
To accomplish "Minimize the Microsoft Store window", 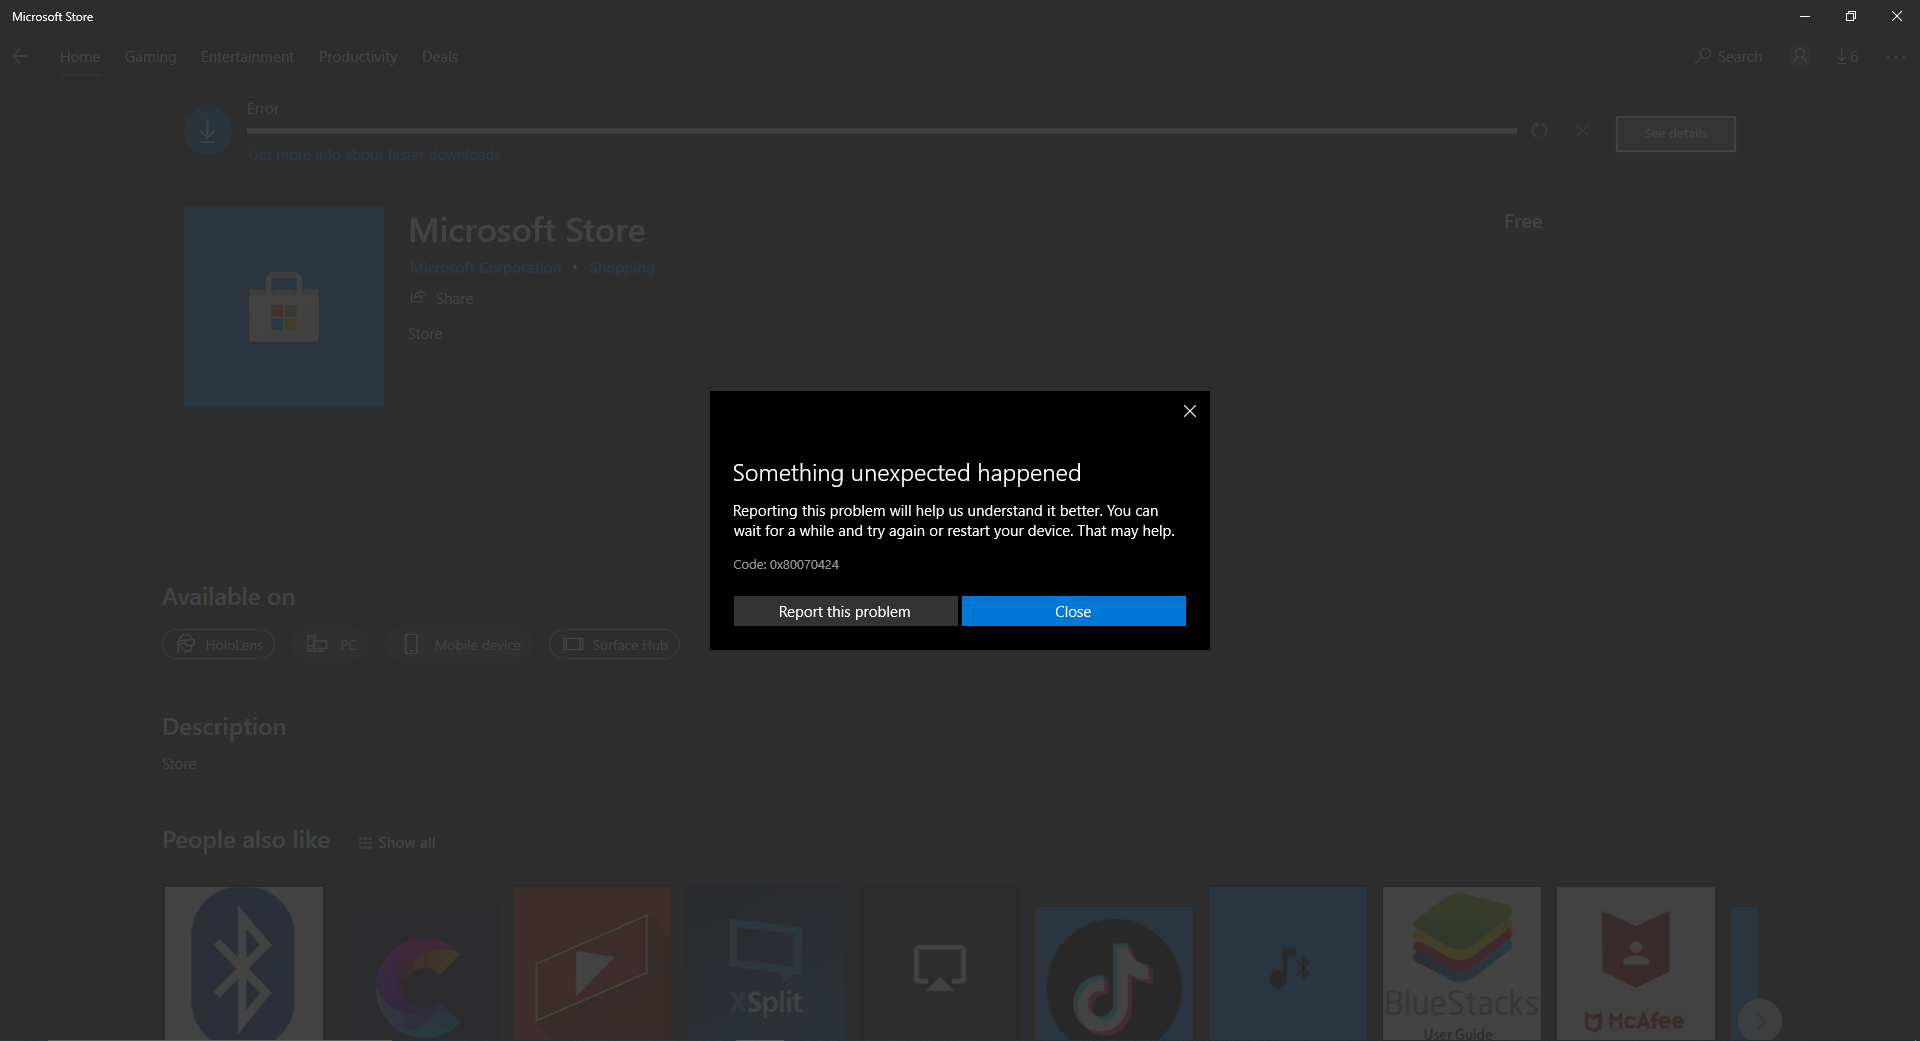I will (x=1805, y=16).
